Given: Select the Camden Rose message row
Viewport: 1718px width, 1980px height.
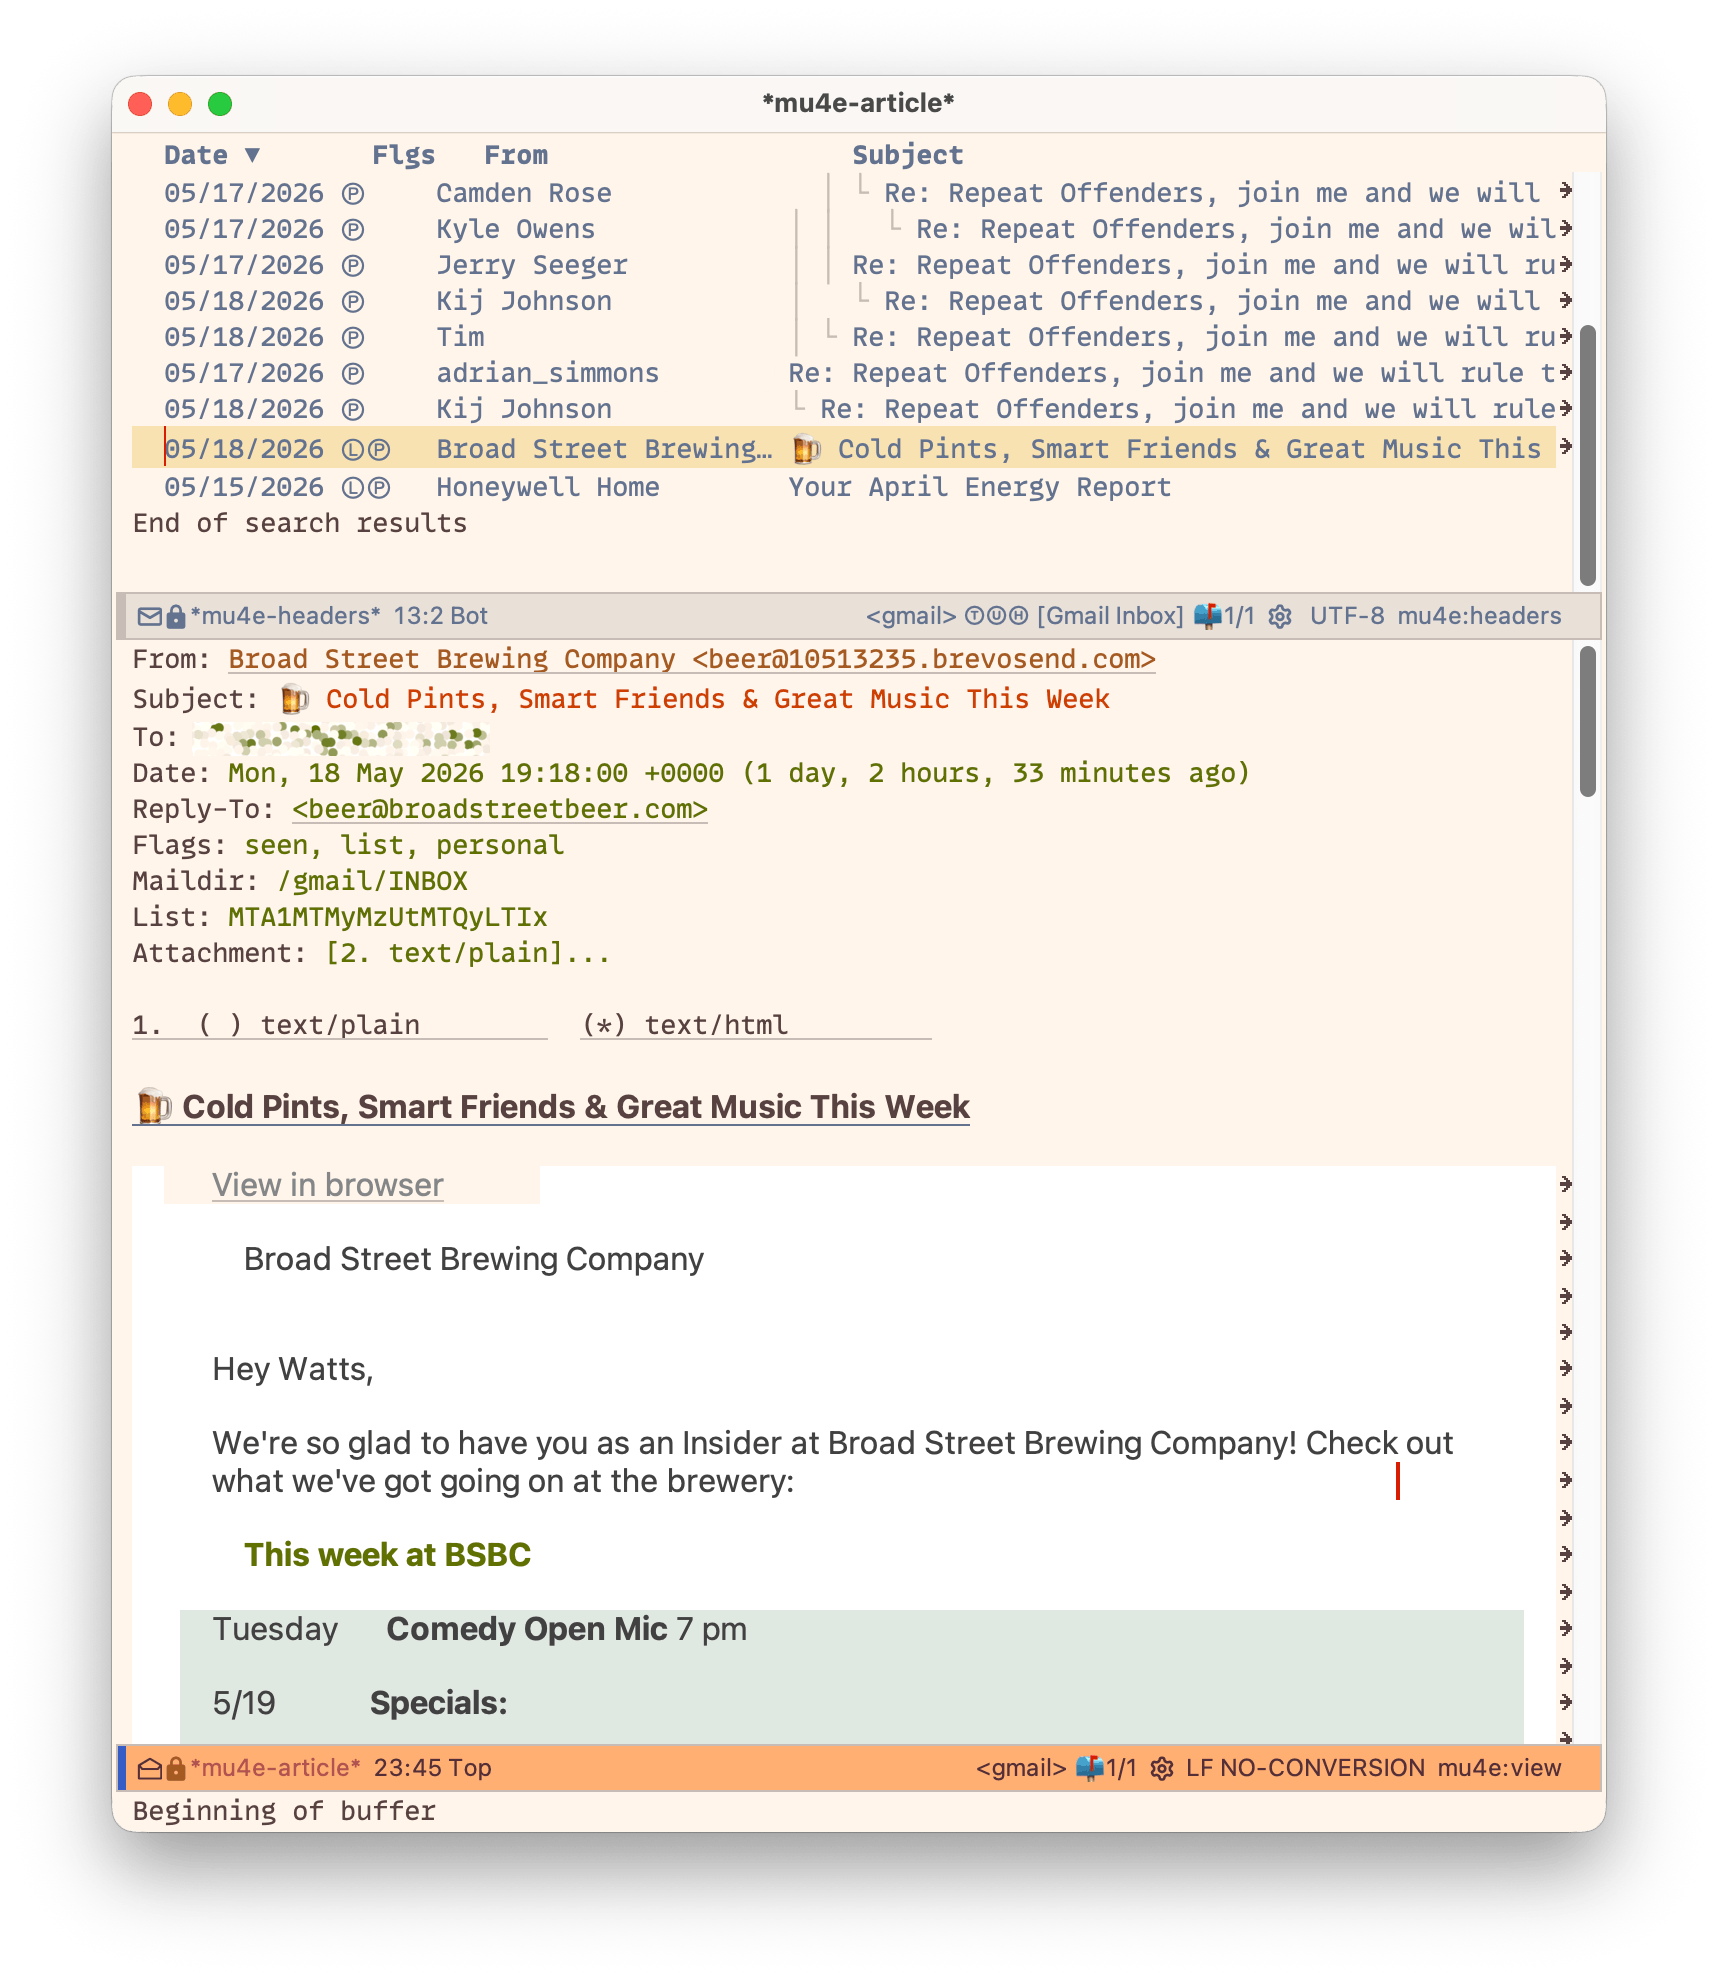Looking at the screenshot, I should 844,193.
